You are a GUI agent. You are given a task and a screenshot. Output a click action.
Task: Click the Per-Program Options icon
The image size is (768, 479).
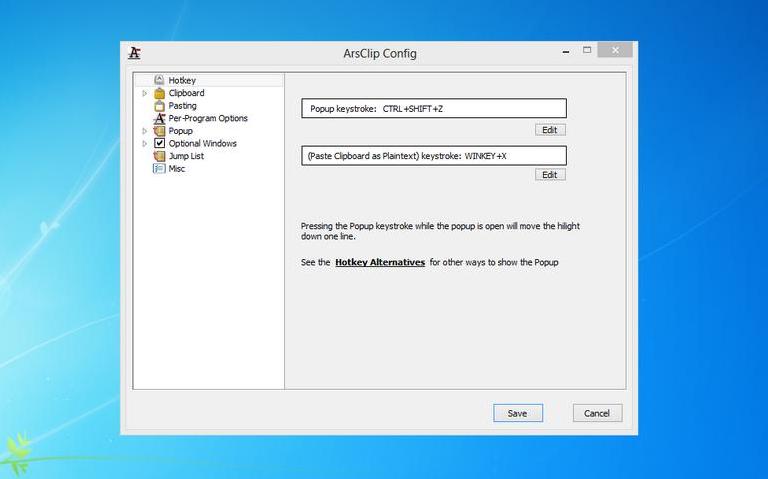[159, 118]
